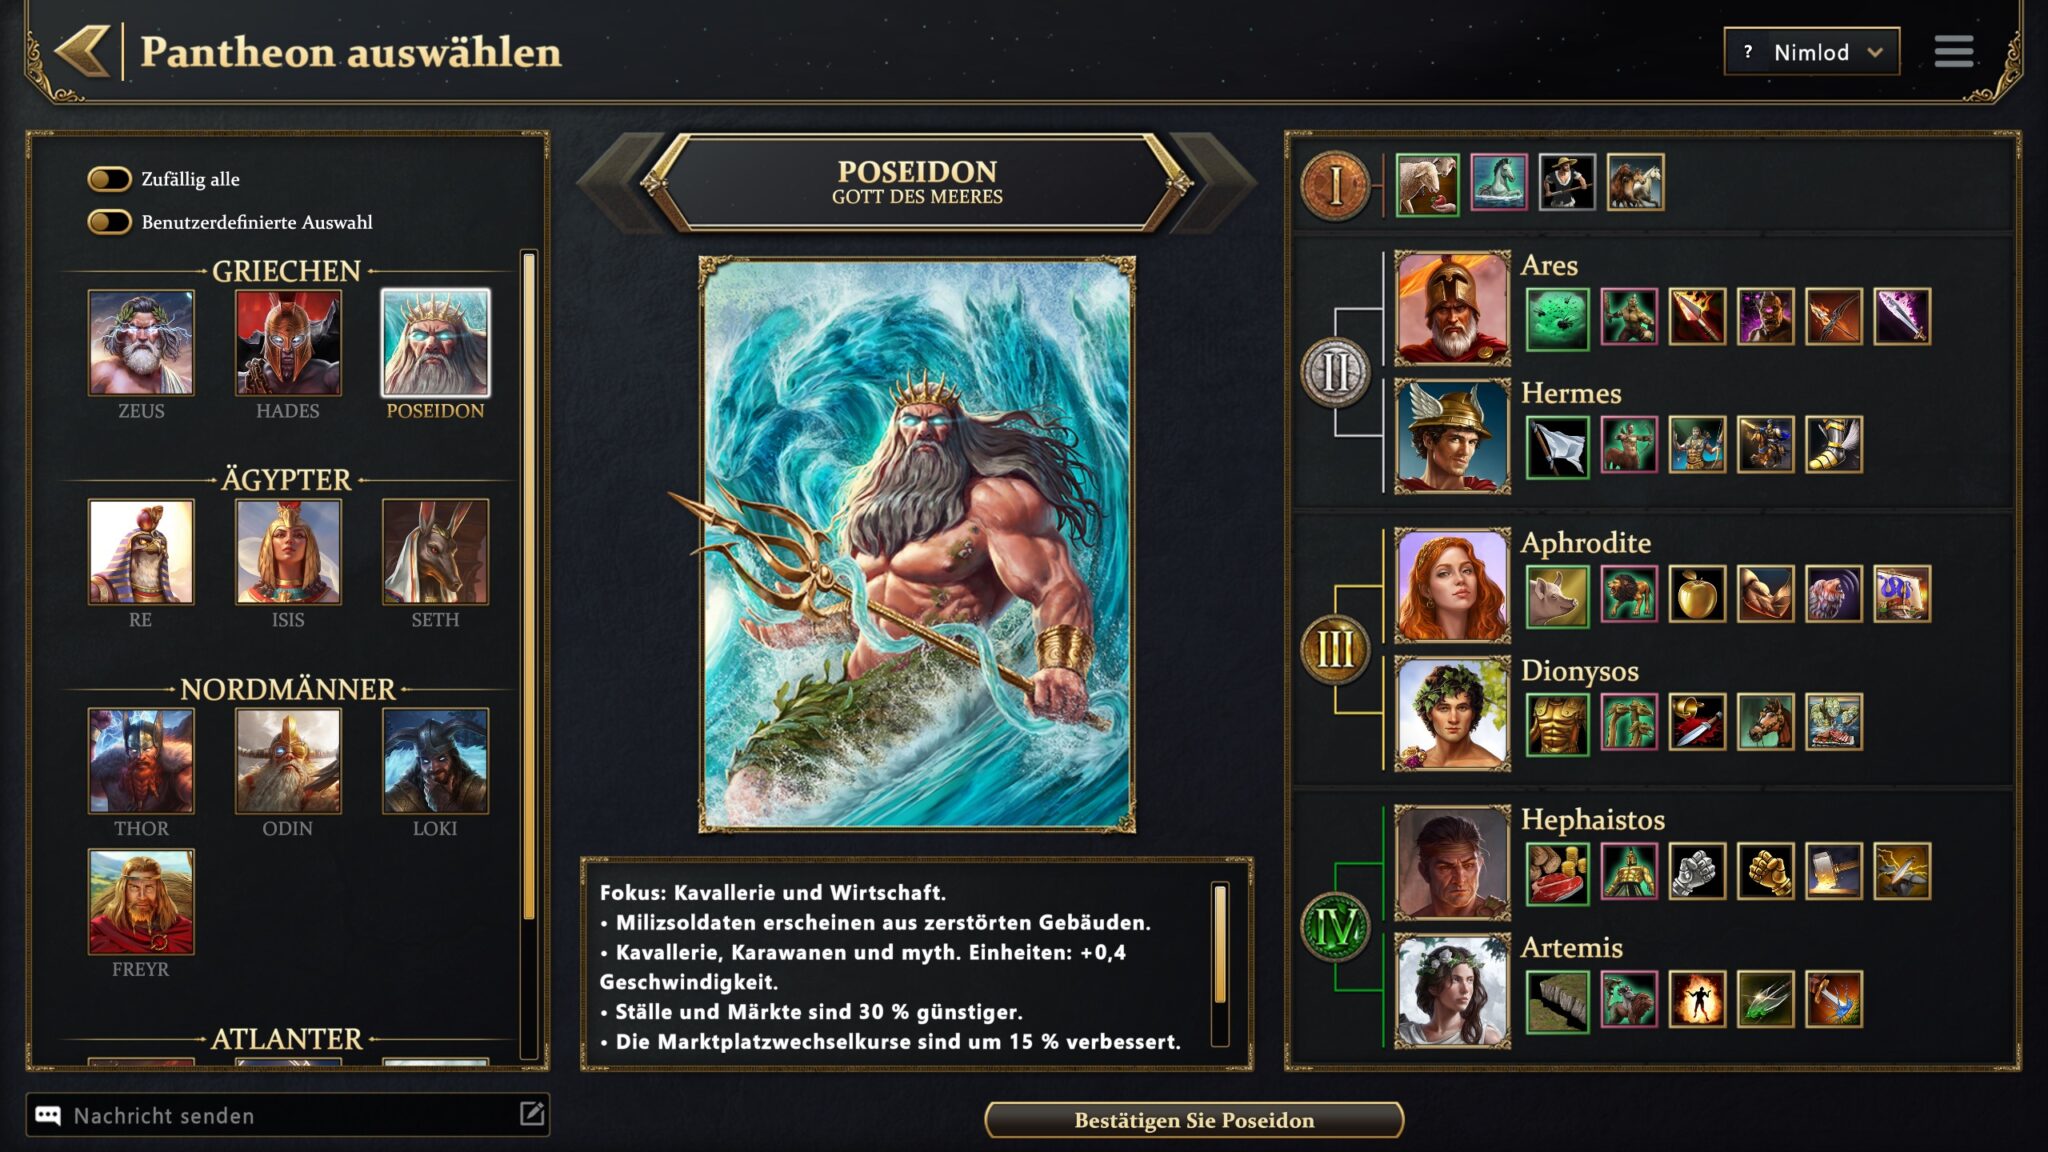The image size is (2048, 1152).
Task: Click the Aphrodite golden apple icon
Action: click(x=1697, y=594)
